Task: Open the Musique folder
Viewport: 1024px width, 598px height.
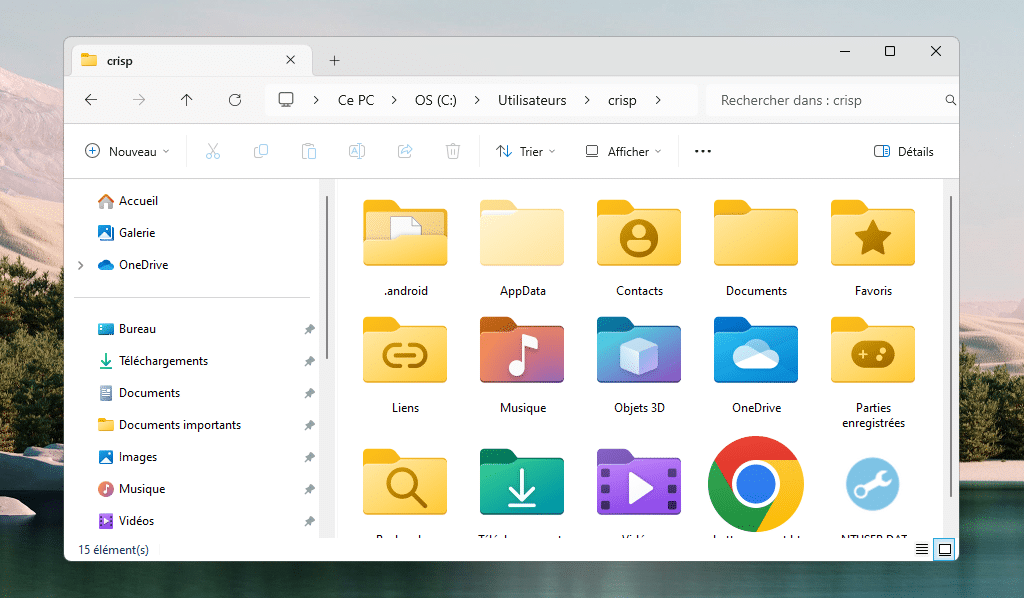Action: click(x=521, y=358)
